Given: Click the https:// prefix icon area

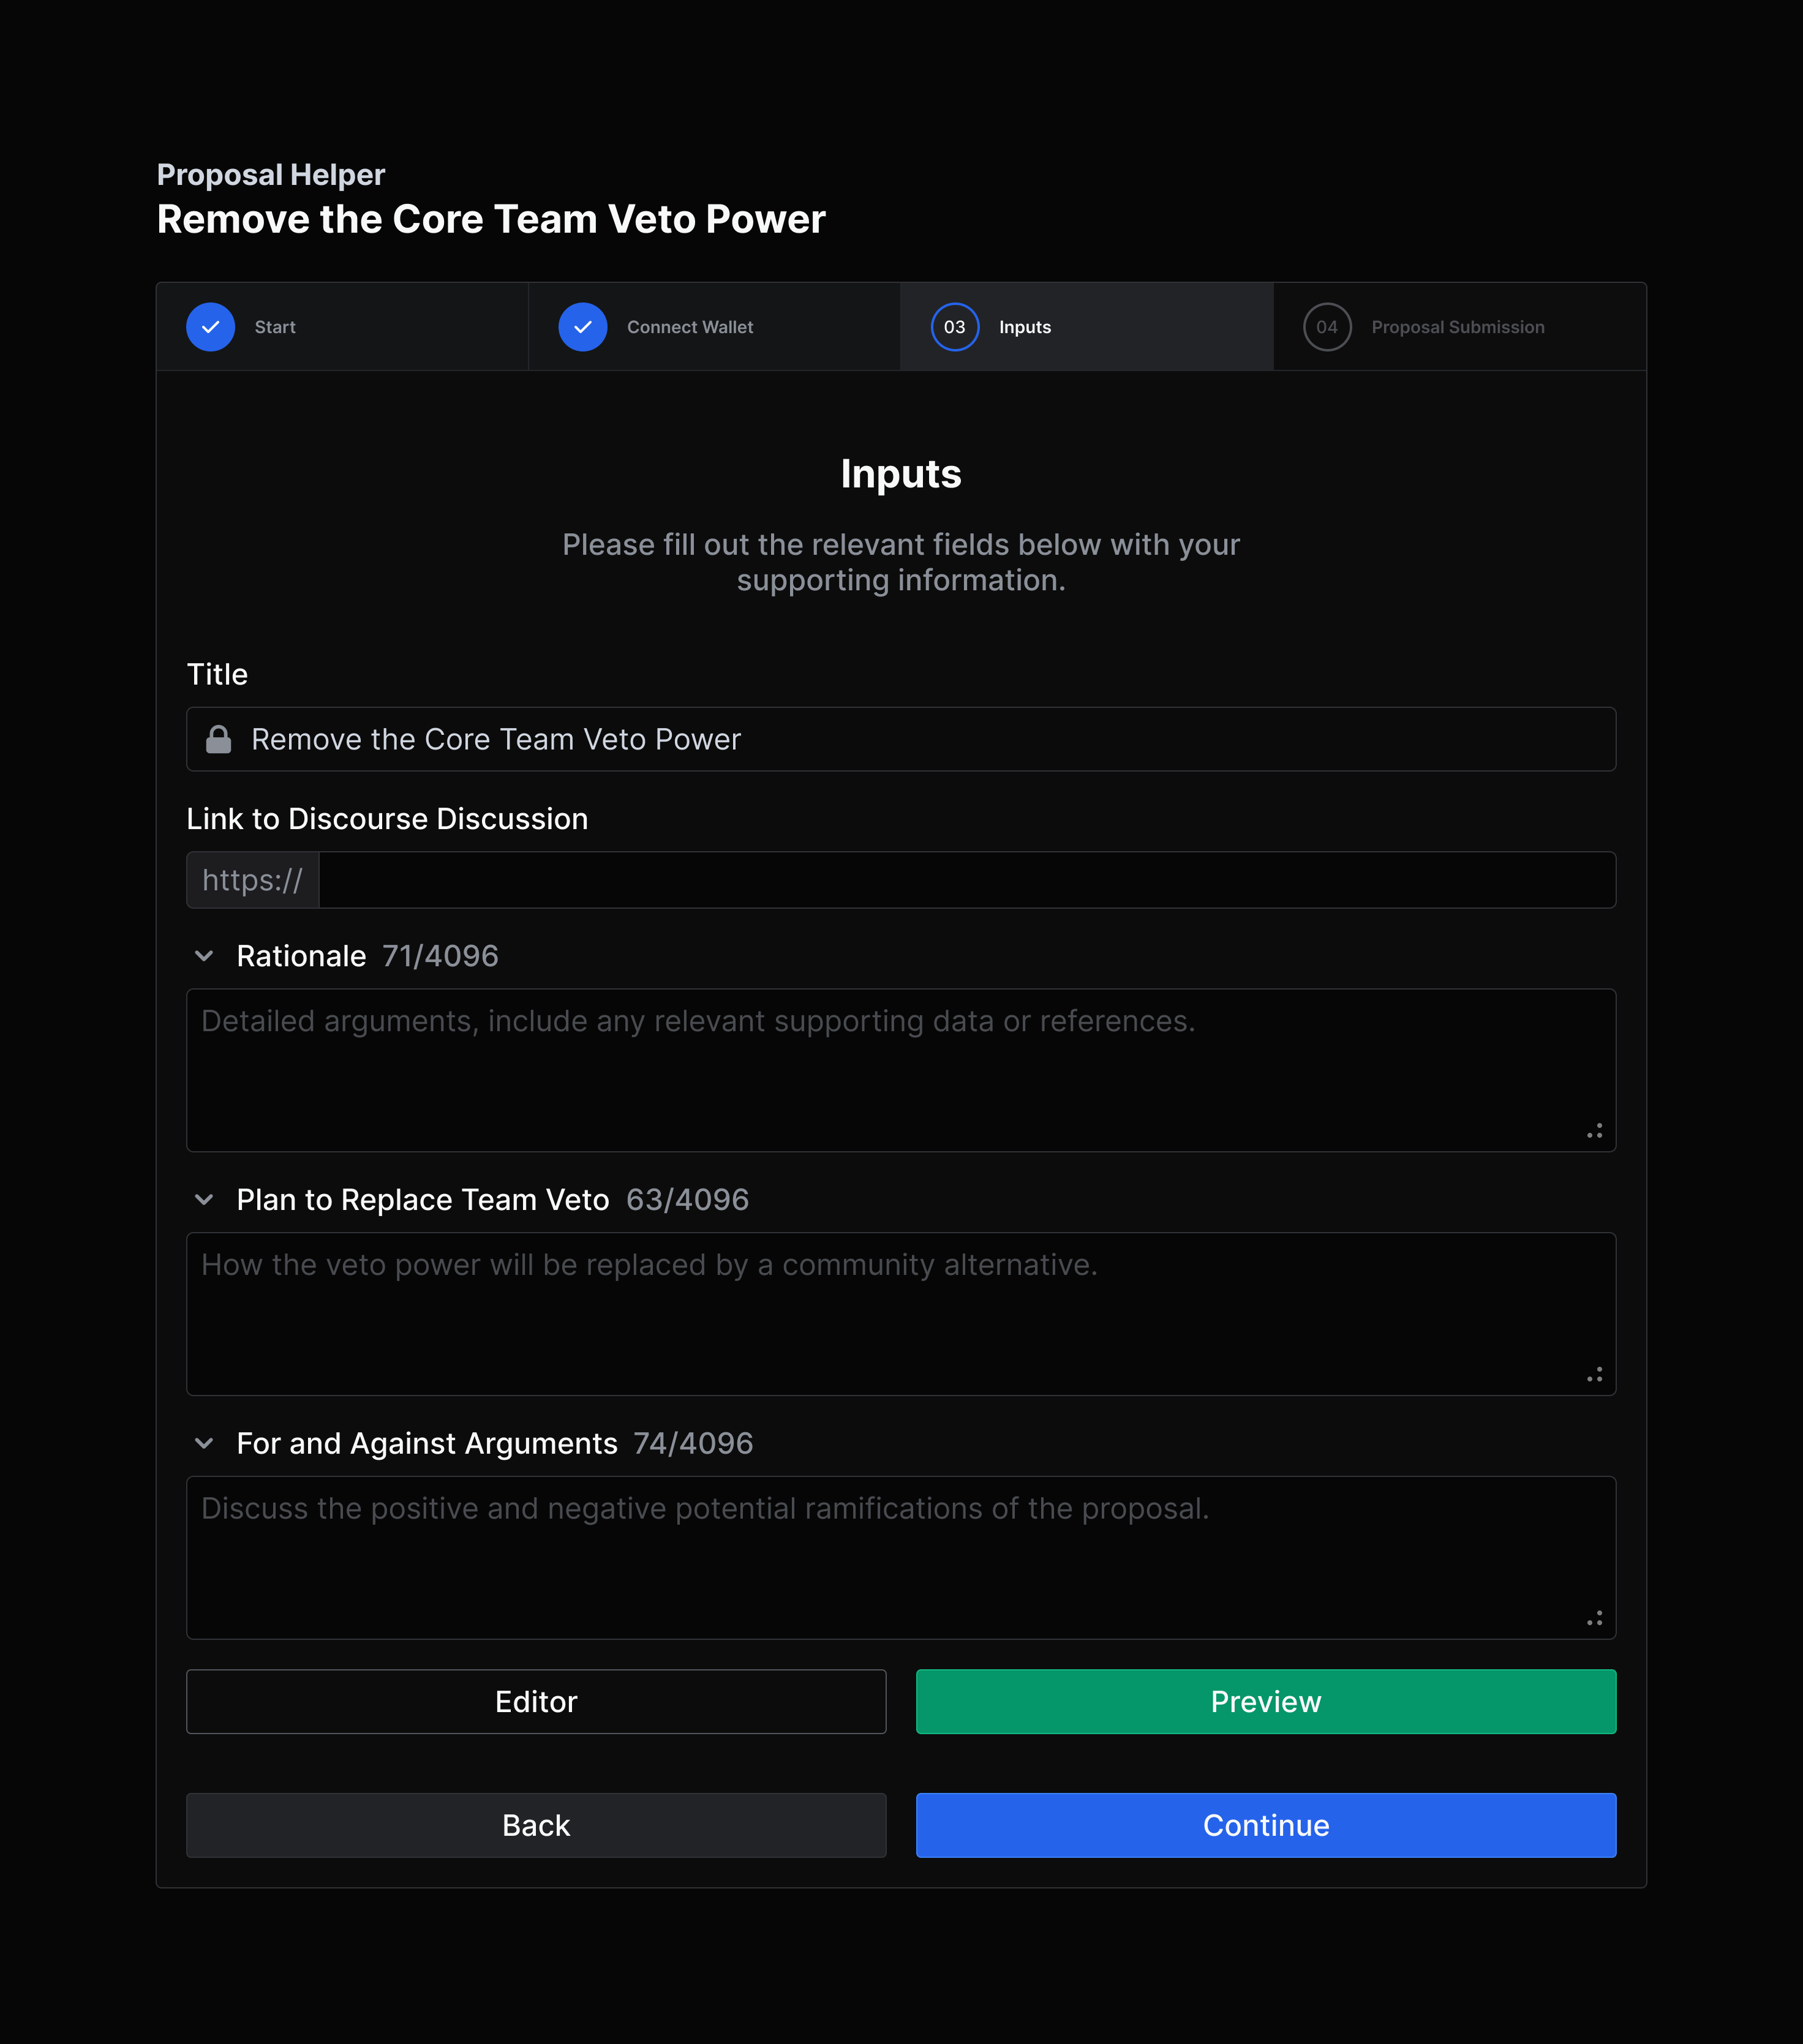Looking at the screenshot, I should pos(252,880).
